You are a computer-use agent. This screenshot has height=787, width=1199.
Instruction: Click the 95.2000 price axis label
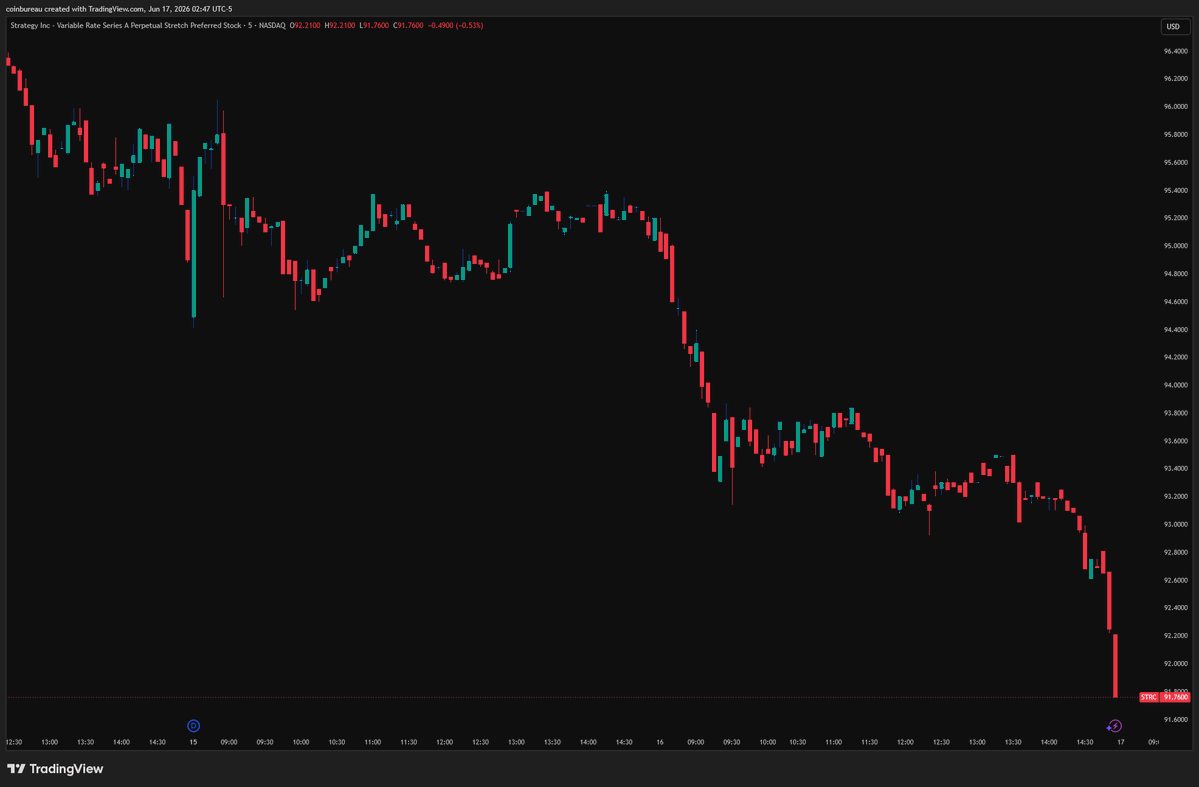coord(1175,218)
